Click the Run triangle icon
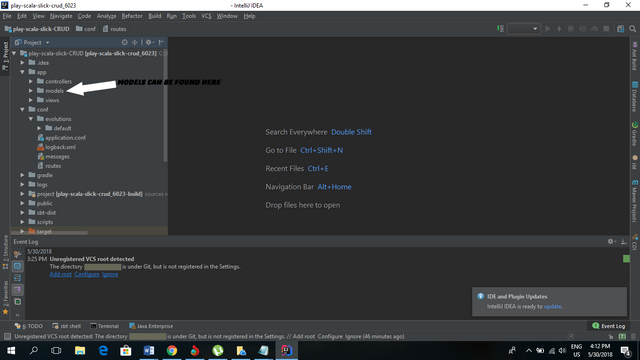640x360 pixels. (548, 29)
